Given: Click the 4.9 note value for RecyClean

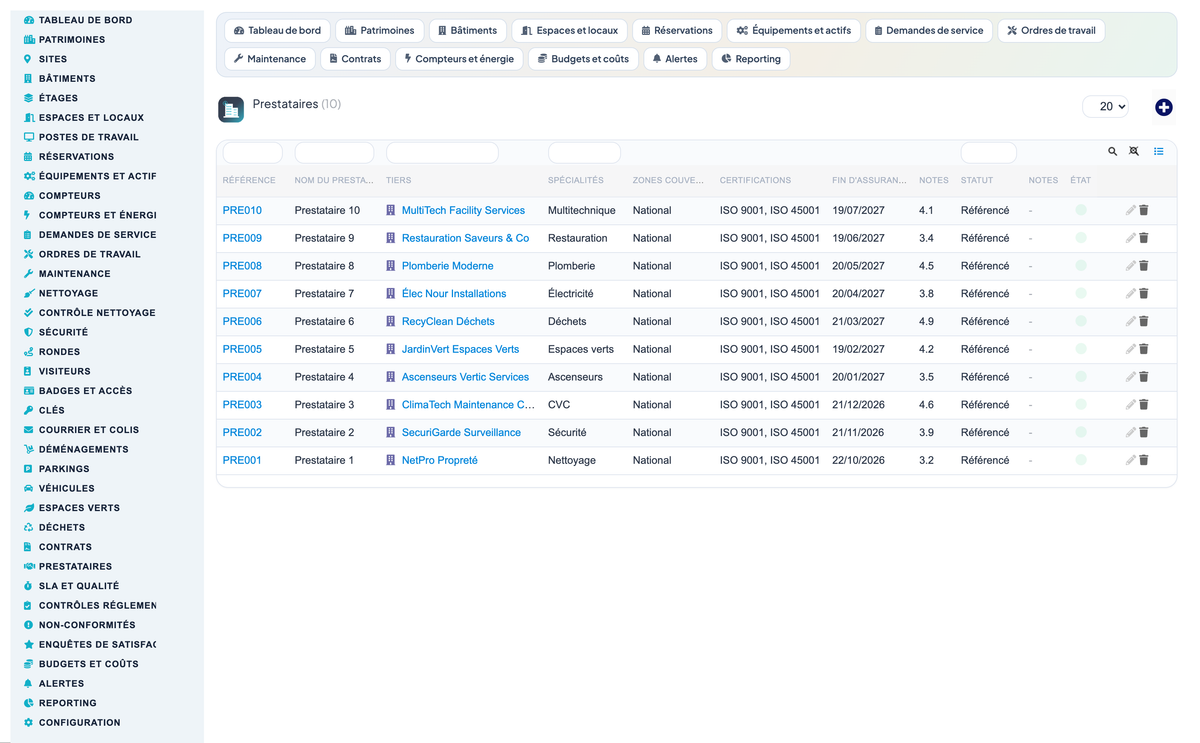Looking at the screenshot, I should point(926,322).
